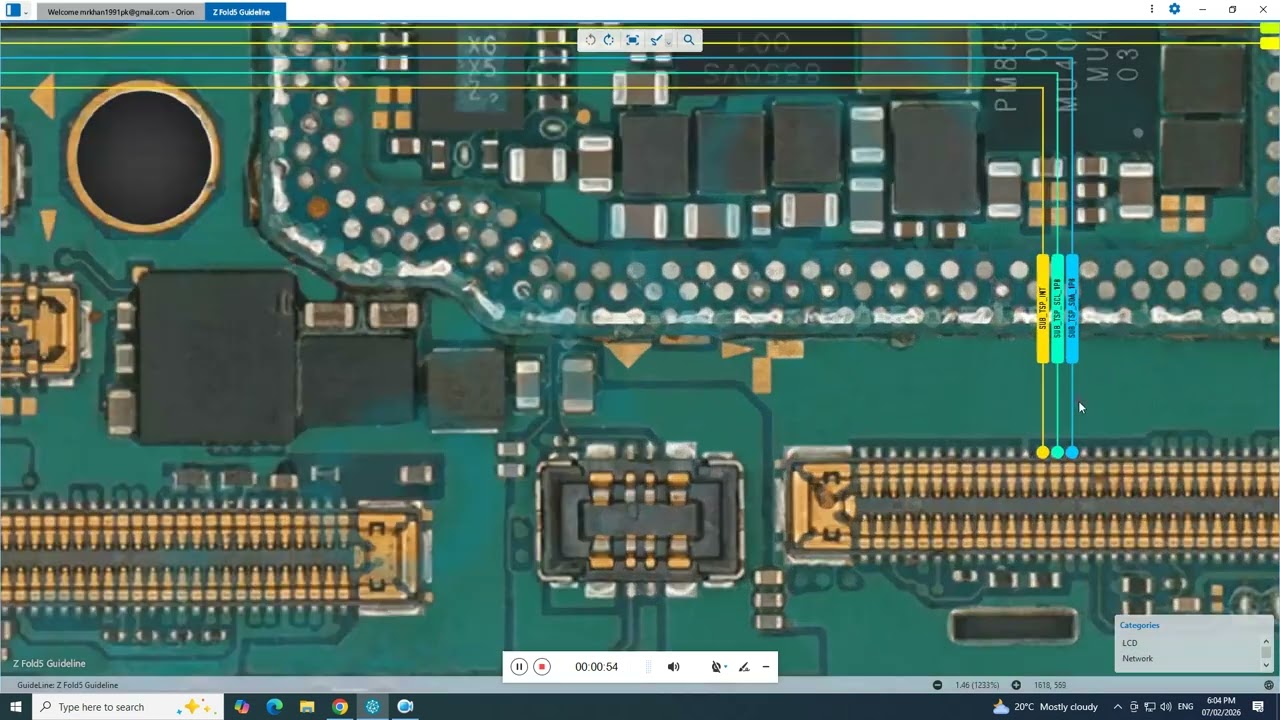Select the Z Fold5 Guideline tab
Screen dimensions: 1280x720
(x=241, y=12)
